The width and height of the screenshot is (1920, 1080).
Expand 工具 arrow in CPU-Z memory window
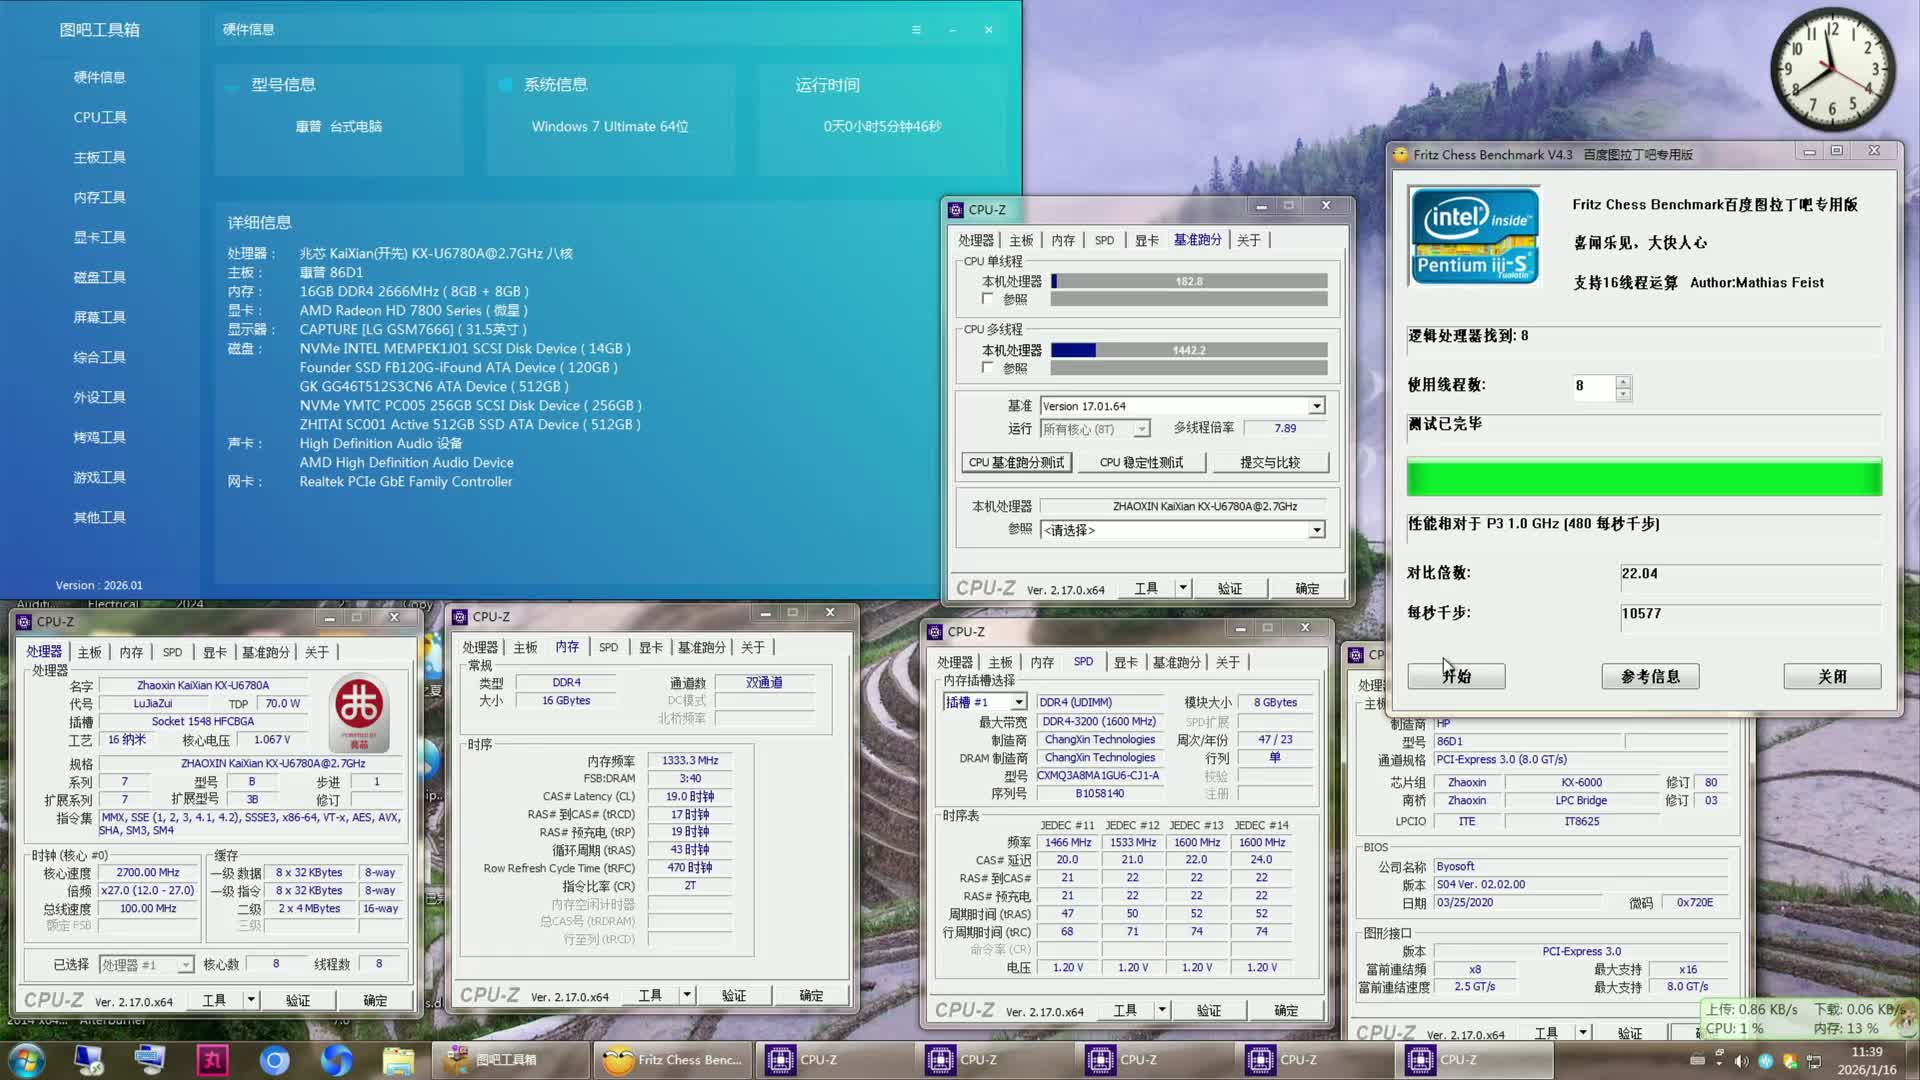687,995
